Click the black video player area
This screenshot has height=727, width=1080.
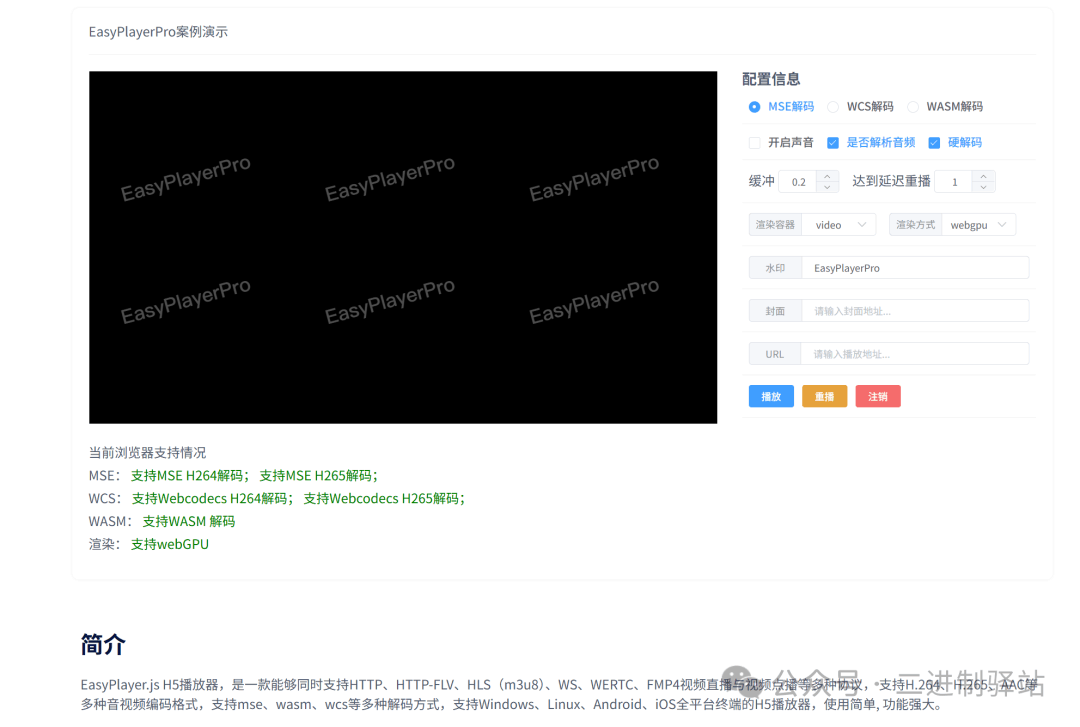tap(403, 247)
